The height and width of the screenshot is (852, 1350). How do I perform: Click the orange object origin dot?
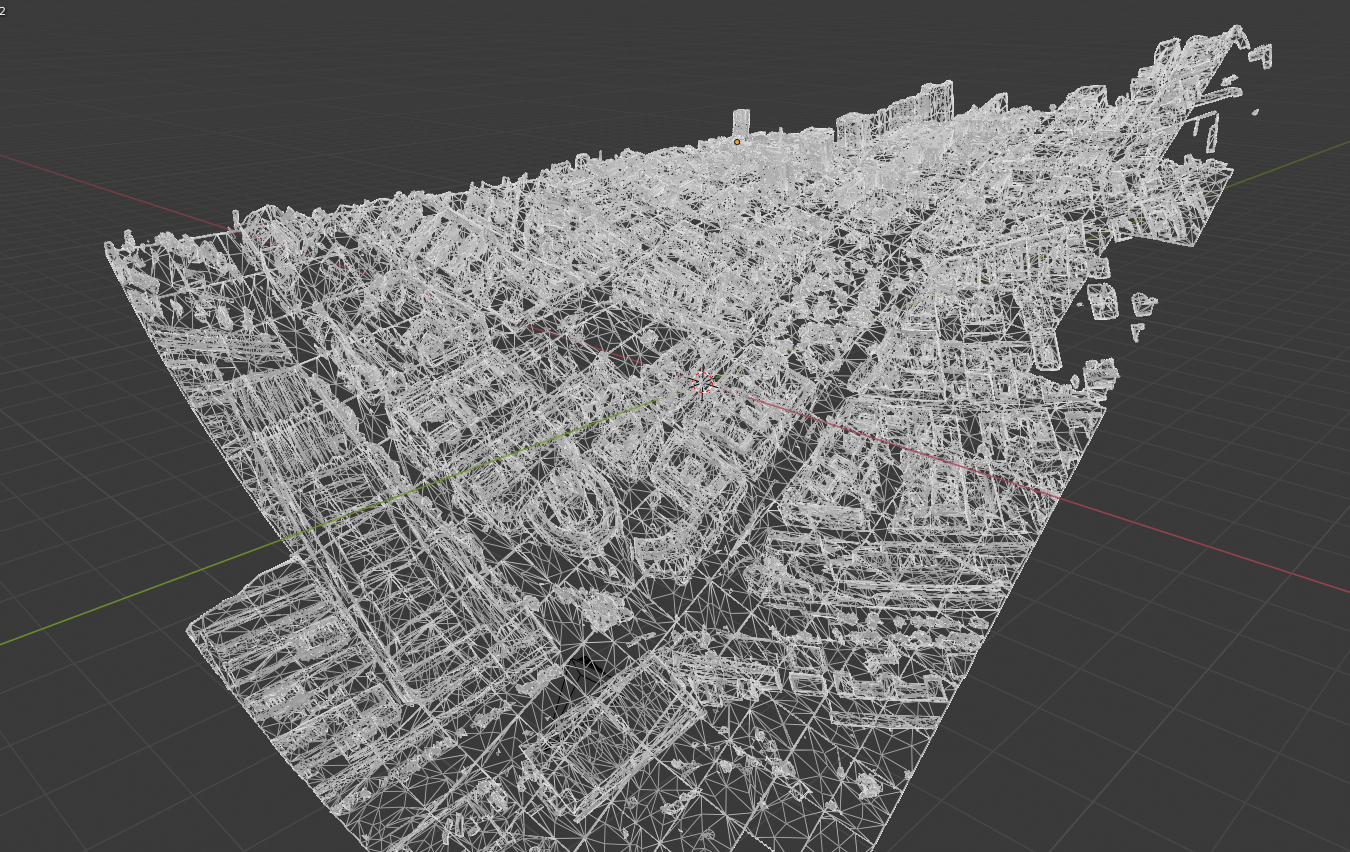coord(737,142)
